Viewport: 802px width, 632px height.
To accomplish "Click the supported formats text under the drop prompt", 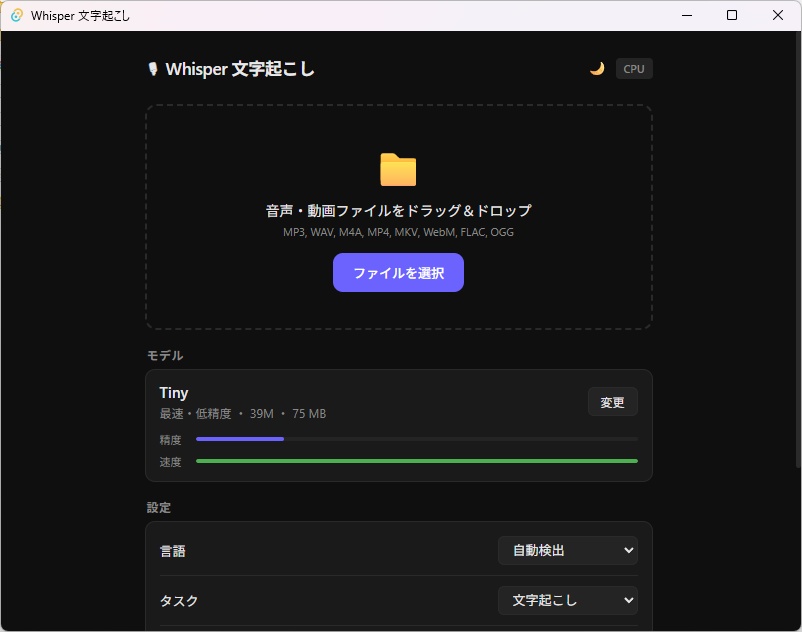I will pos(398,231).
